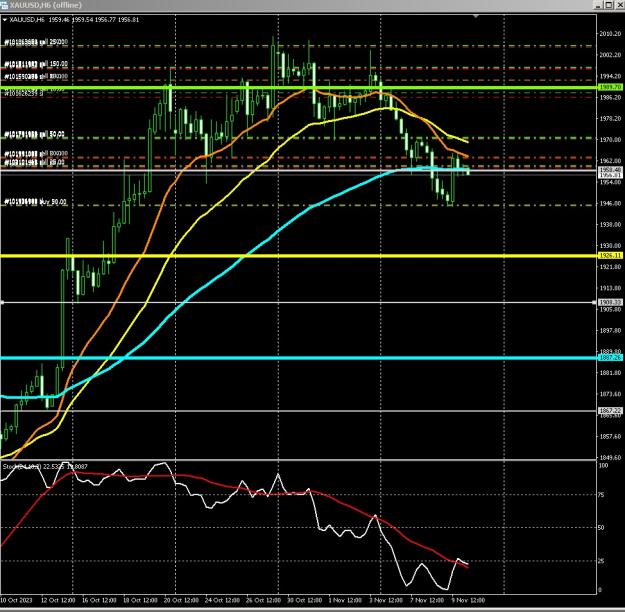Click the 1849.60 price scale label
Viewport: 625px width, 612px height.
610,457
